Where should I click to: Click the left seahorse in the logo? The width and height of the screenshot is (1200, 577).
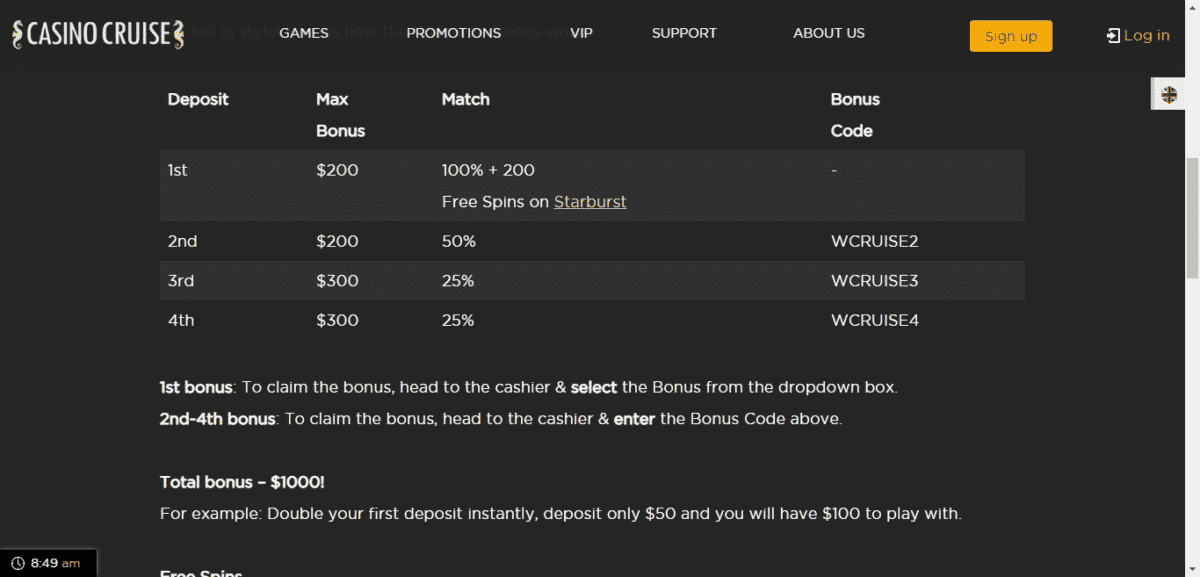pos(18,34)
